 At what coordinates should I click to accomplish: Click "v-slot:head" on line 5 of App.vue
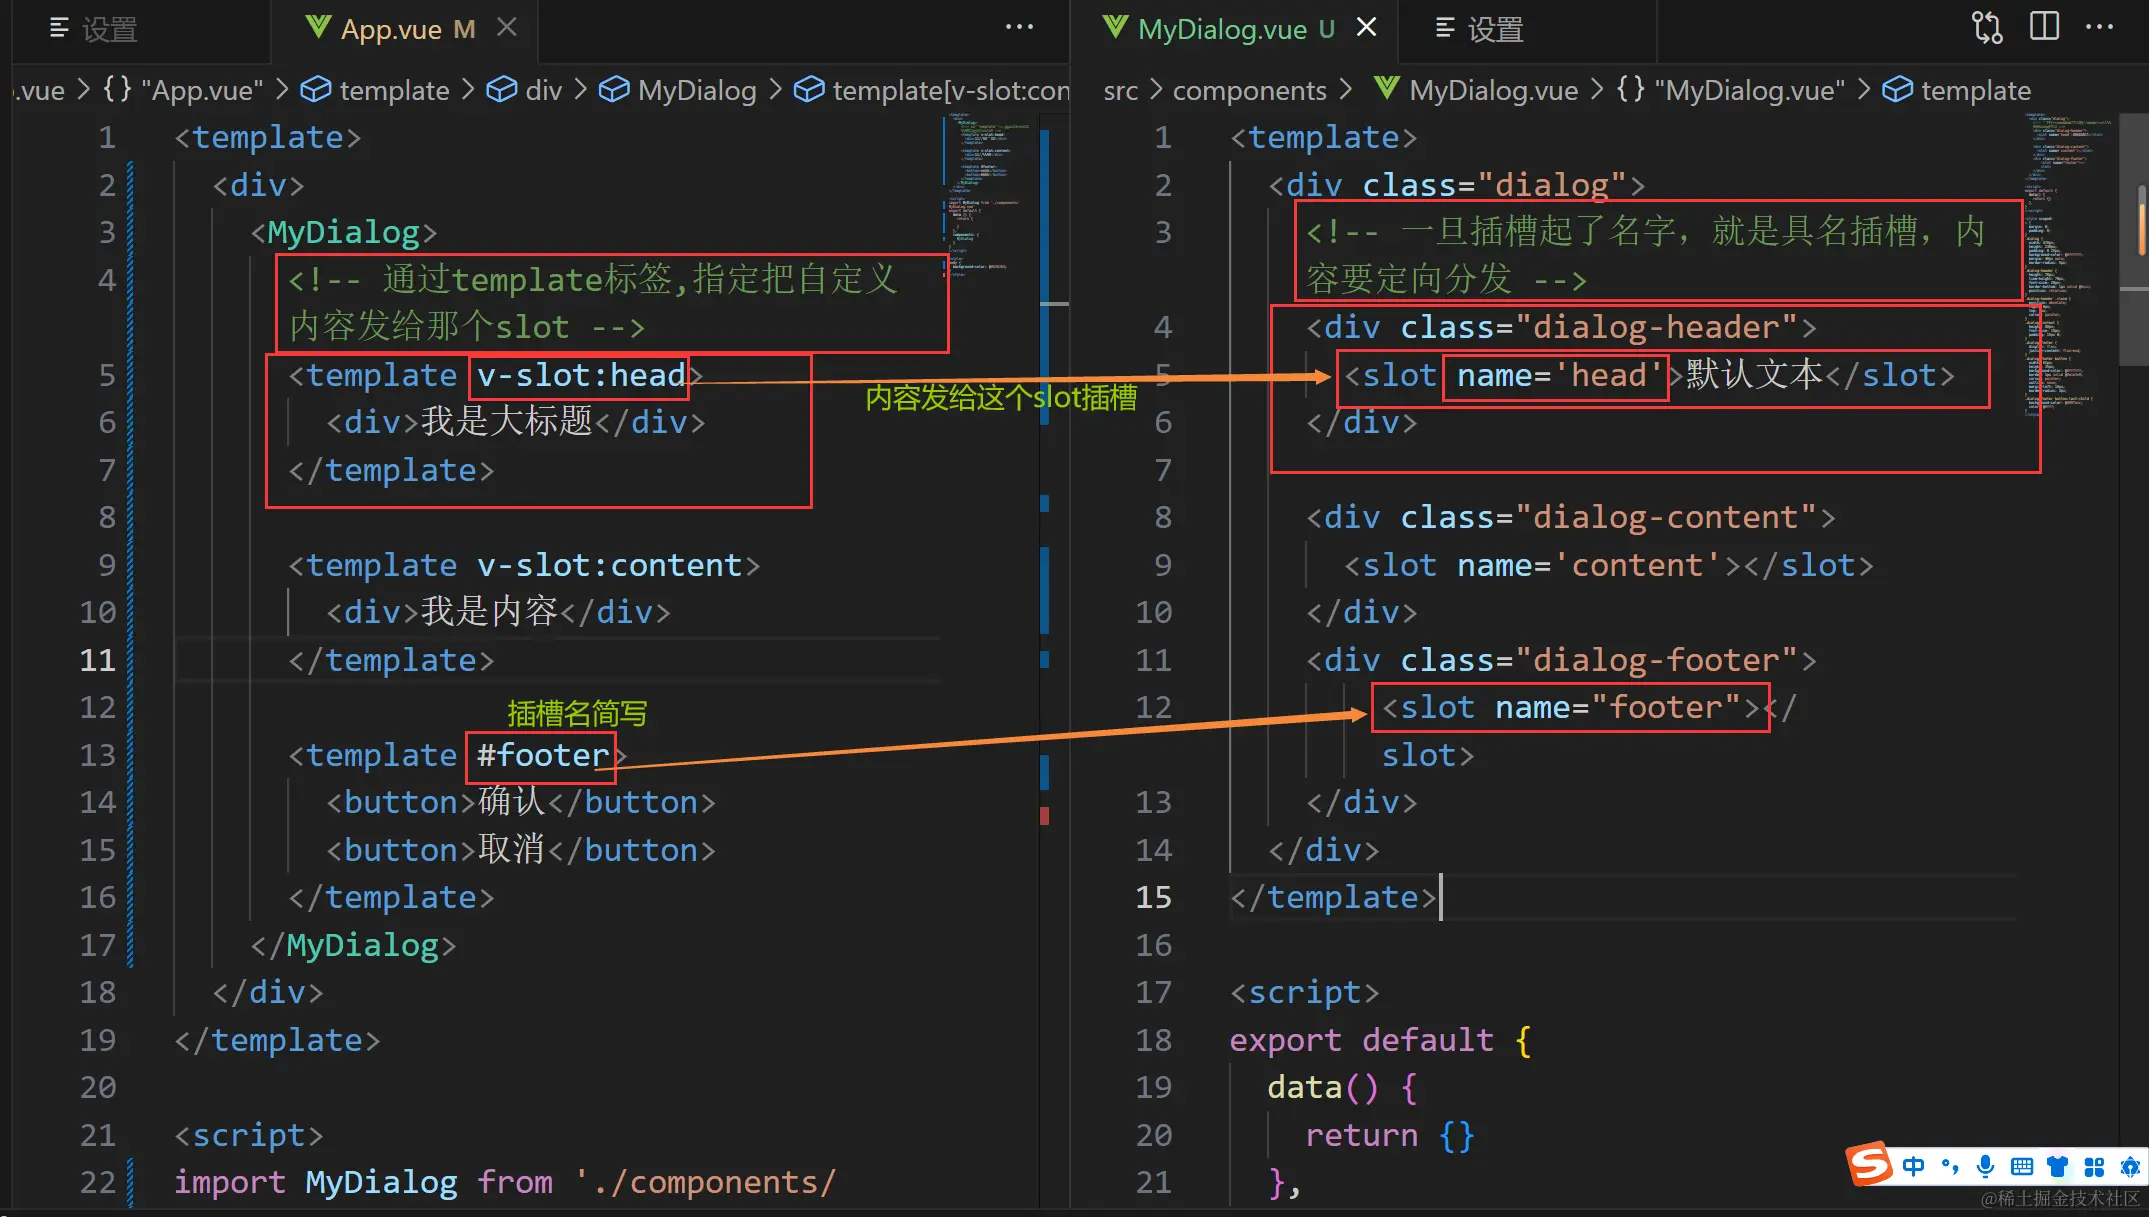[x=580, y=375]
